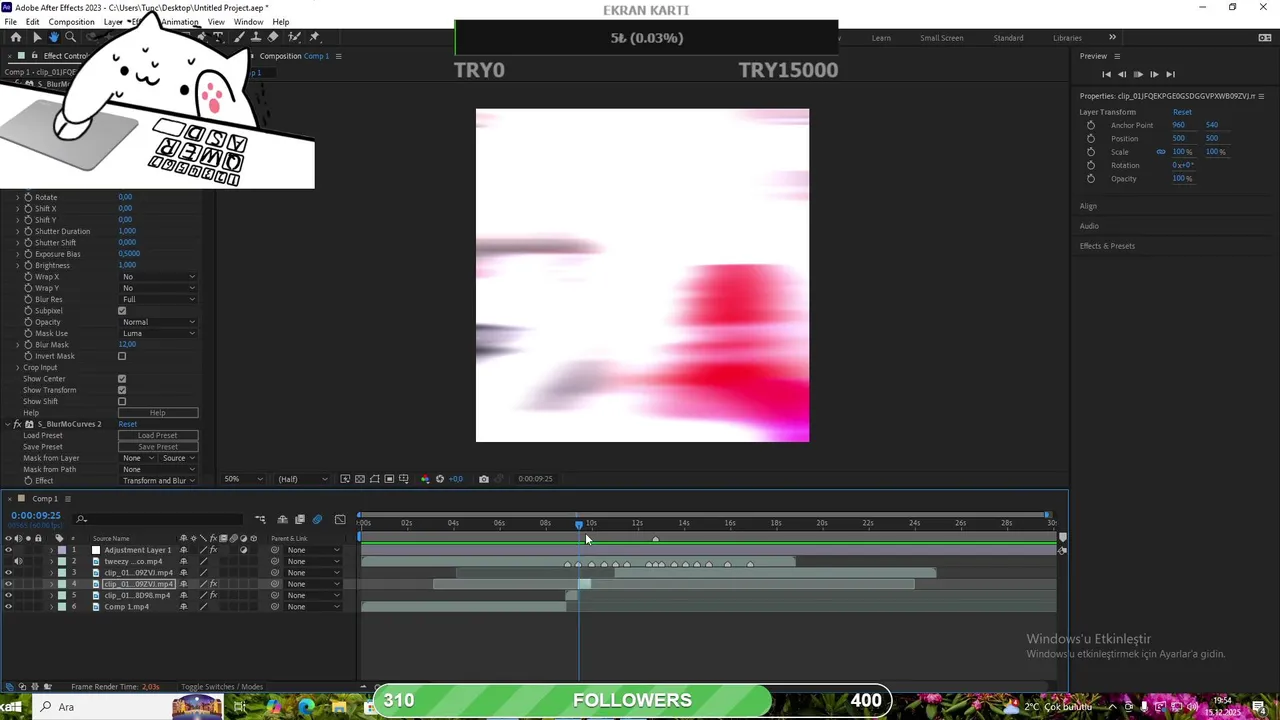
Task: Hide Comp 1.mp4 layer eye icon
Action: [x=9, y=607]
